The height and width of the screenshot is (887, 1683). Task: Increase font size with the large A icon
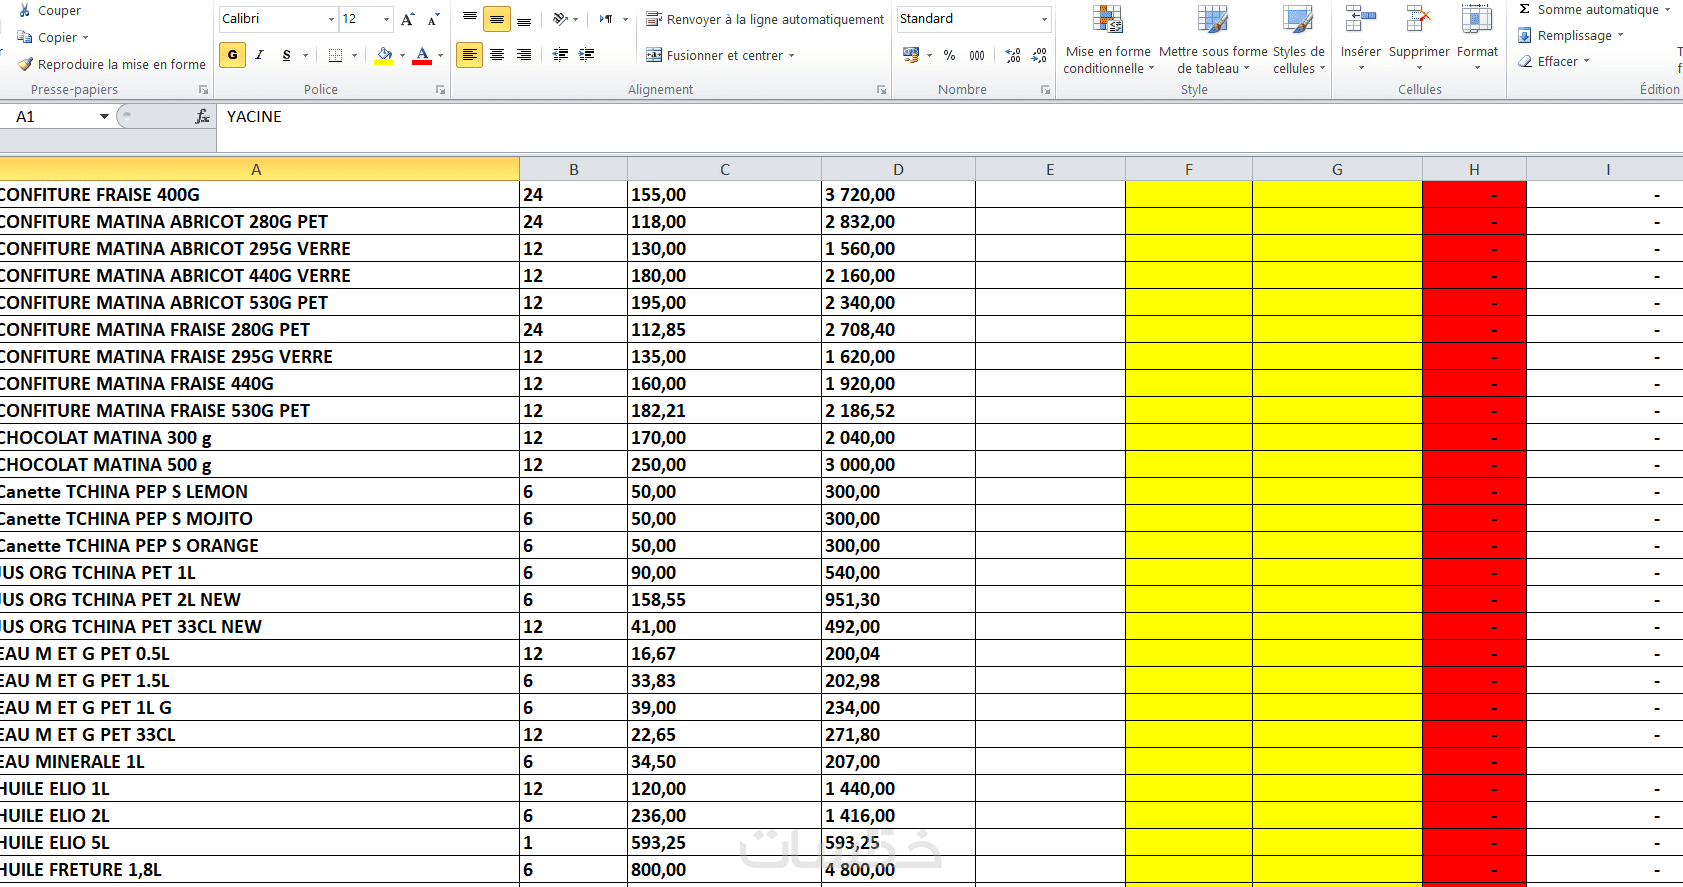click(408, 19)
